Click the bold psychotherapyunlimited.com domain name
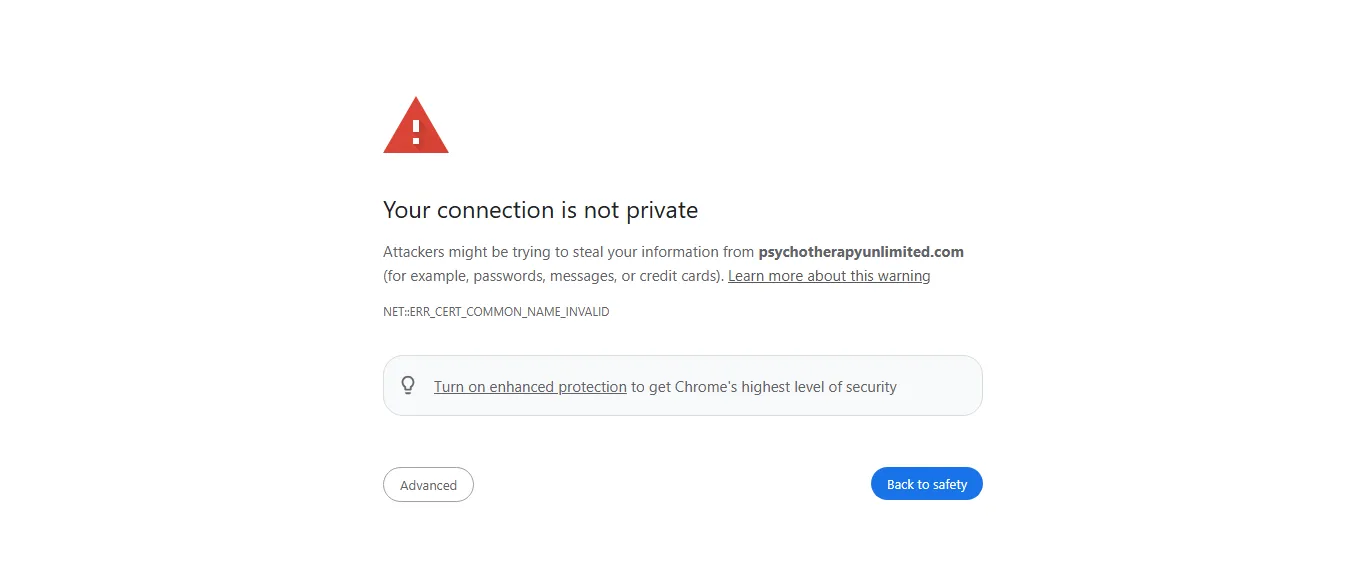The width and height of the screenshot is (1366, 581). pos(861,252)
